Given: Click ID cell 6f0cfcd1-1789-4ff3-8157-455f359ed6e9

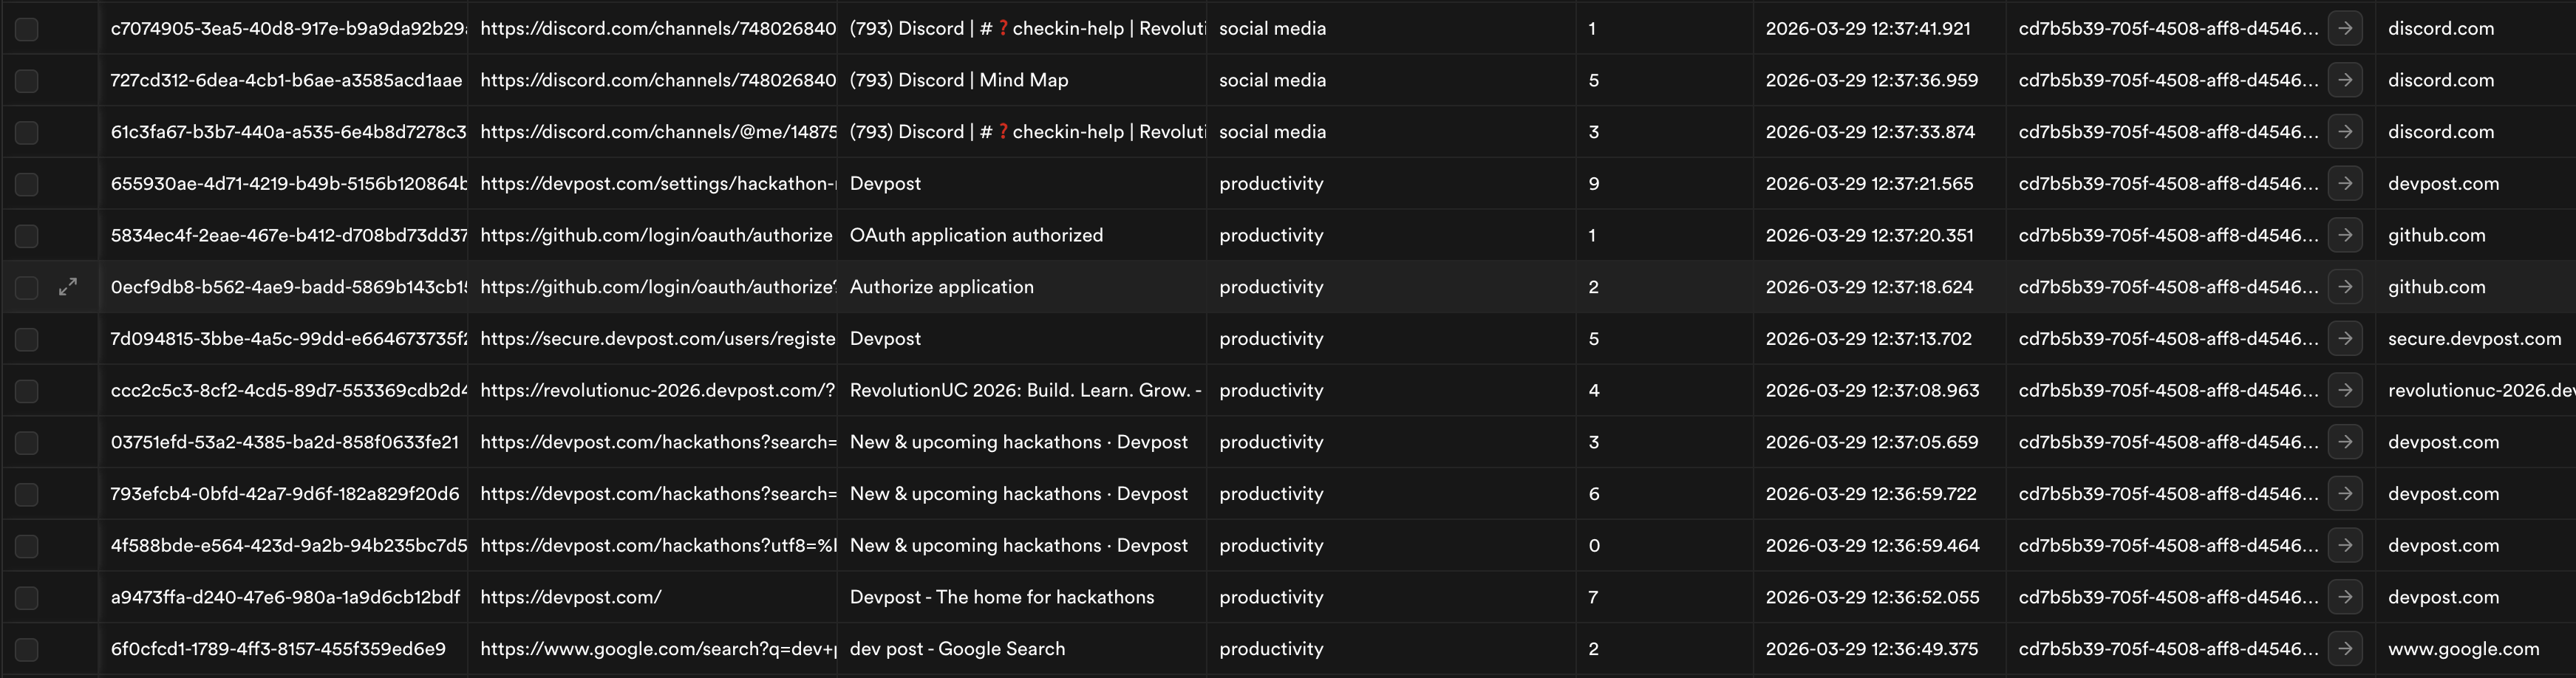Looking at the screenshot, I should (283, 649).
